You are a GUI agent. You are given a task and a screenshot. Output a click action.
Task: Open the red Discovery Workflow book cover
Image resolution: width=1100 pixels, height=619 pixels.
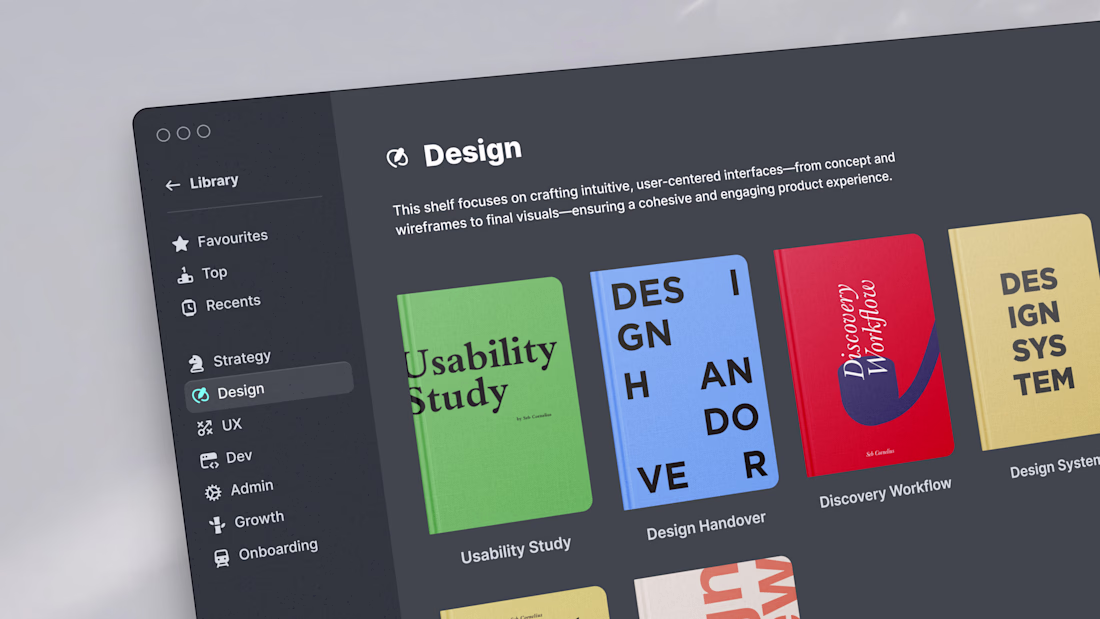click(x=864, y=355)
